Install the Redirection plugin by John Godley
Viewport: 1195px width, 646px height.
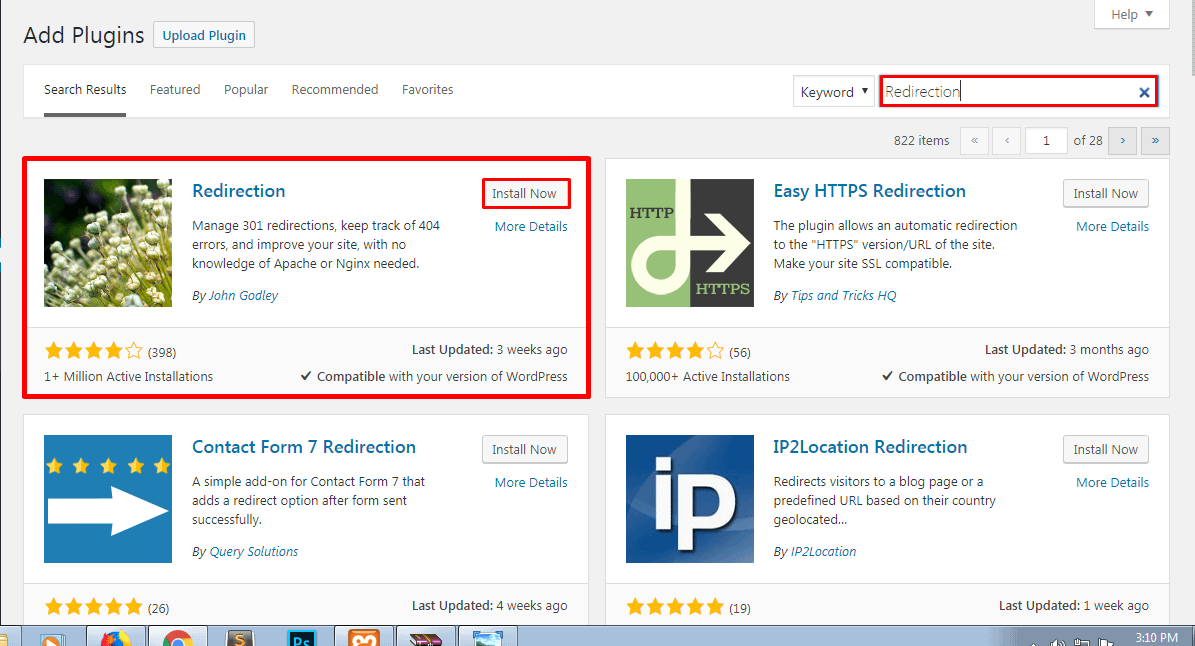[x=524, y=193]
